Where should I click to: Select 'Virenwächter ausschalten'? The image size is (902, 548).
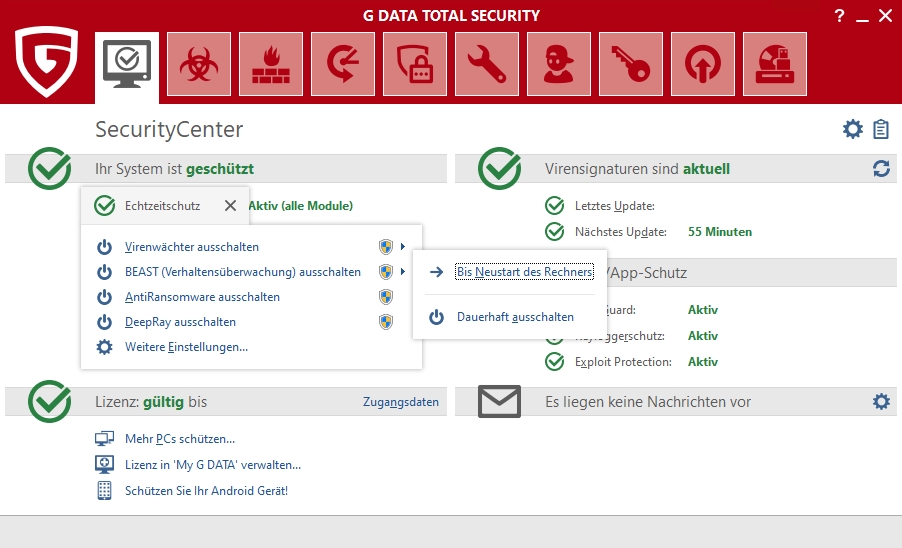pyautogui.click(x=192, y=247)
